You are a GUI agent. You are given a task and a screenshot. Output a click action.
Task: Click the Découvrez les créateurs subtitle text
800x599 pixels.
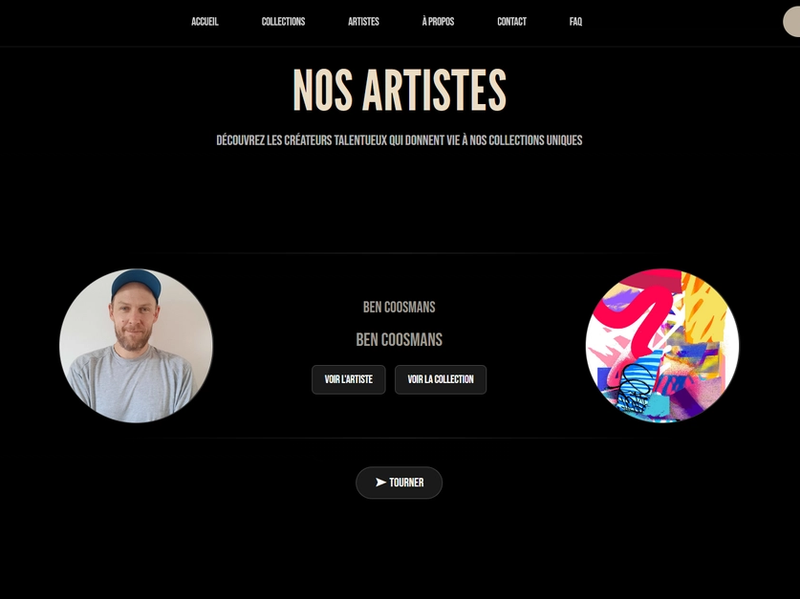tap(399, 140)
